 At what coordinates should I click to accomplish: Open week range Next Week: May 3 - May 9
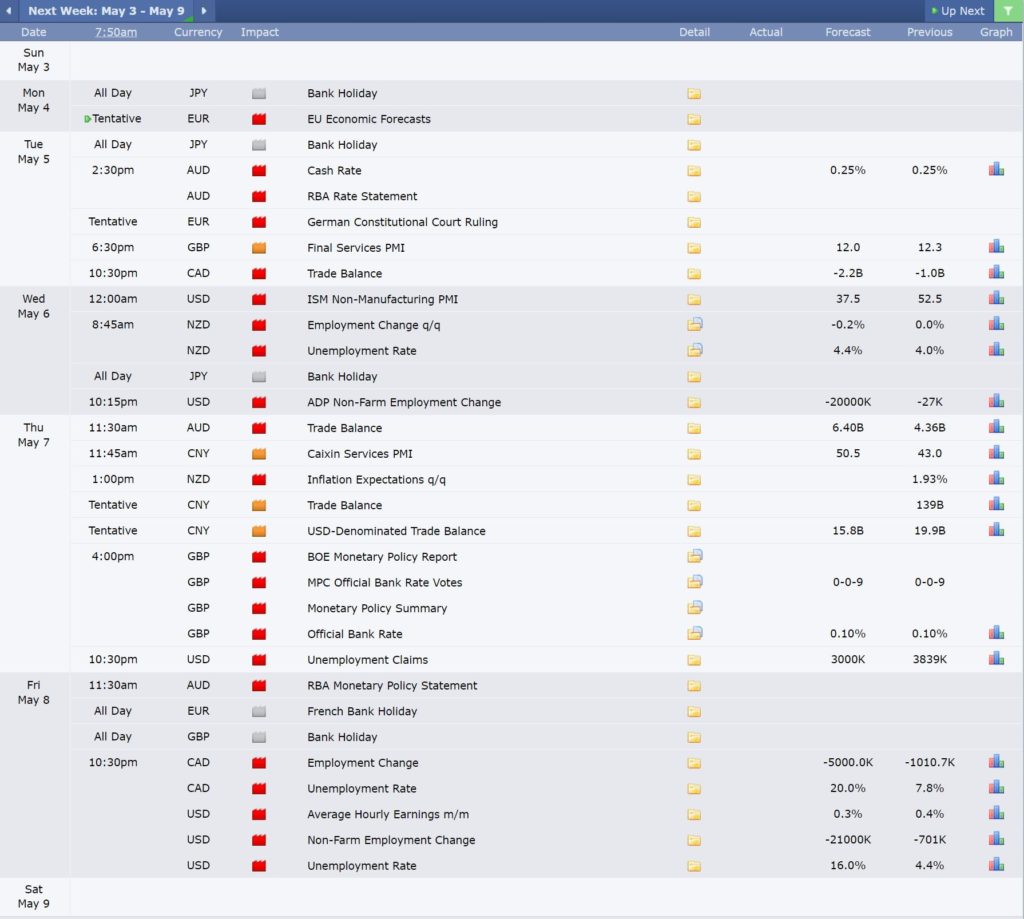pos(106,11)
